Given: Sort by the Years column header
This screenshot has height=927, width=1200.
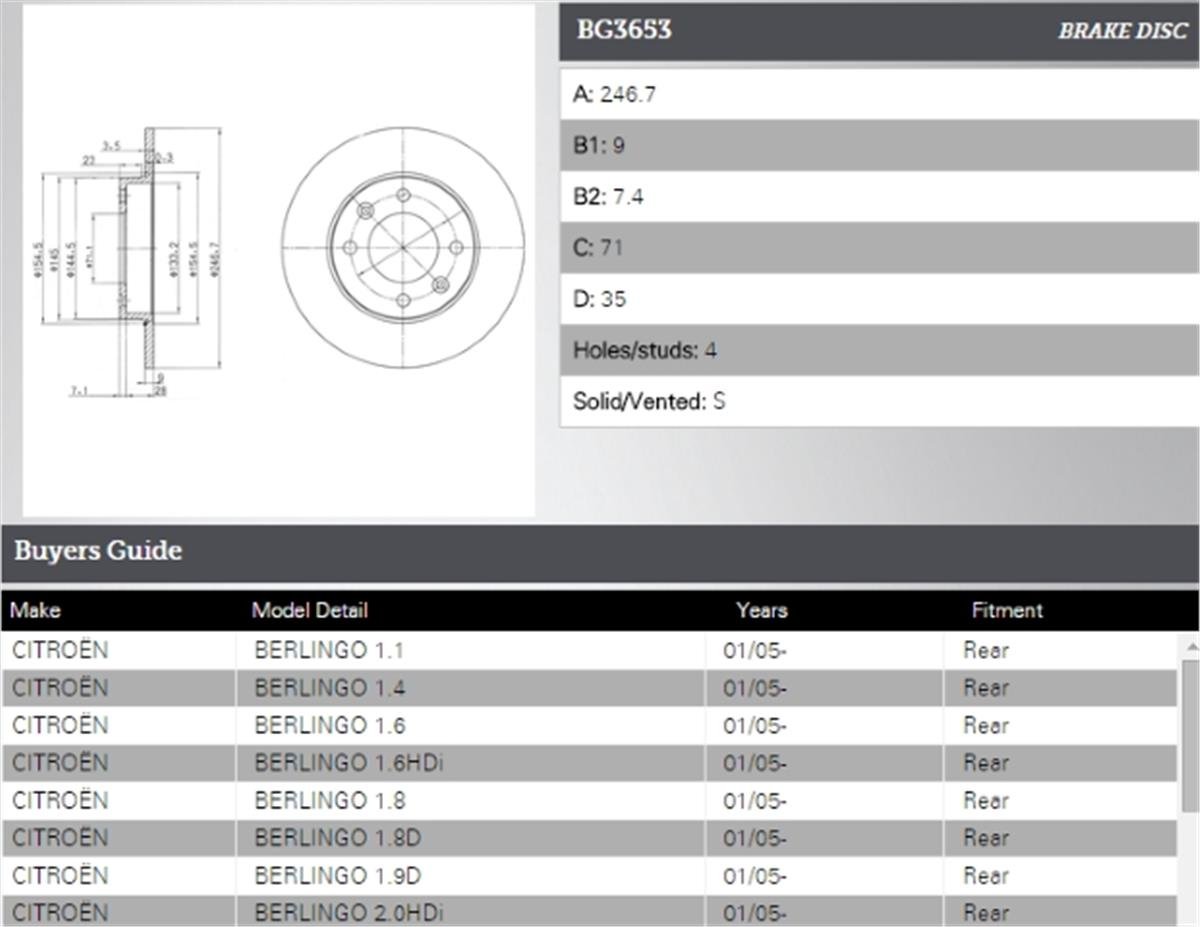Looking at the screenshot, I should (762, 610).
